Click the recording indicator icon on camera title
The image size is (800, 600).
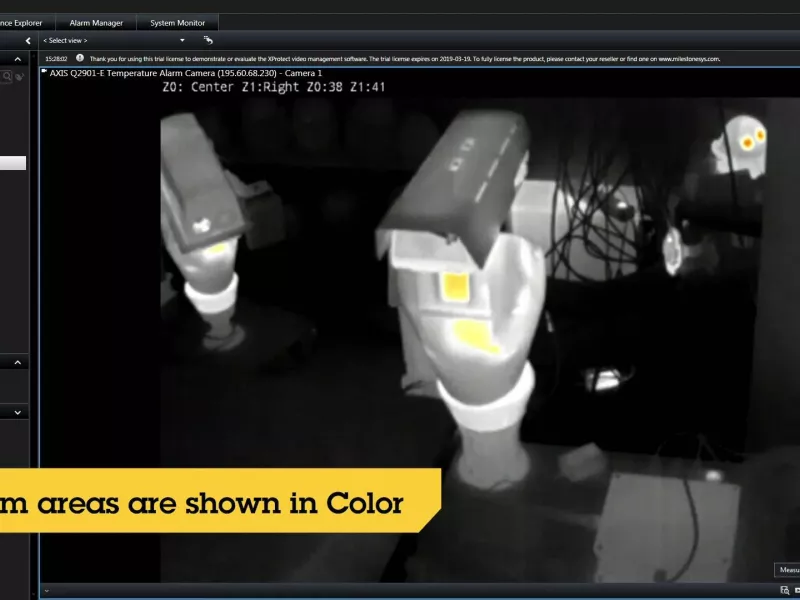click(x=44, y=72)
